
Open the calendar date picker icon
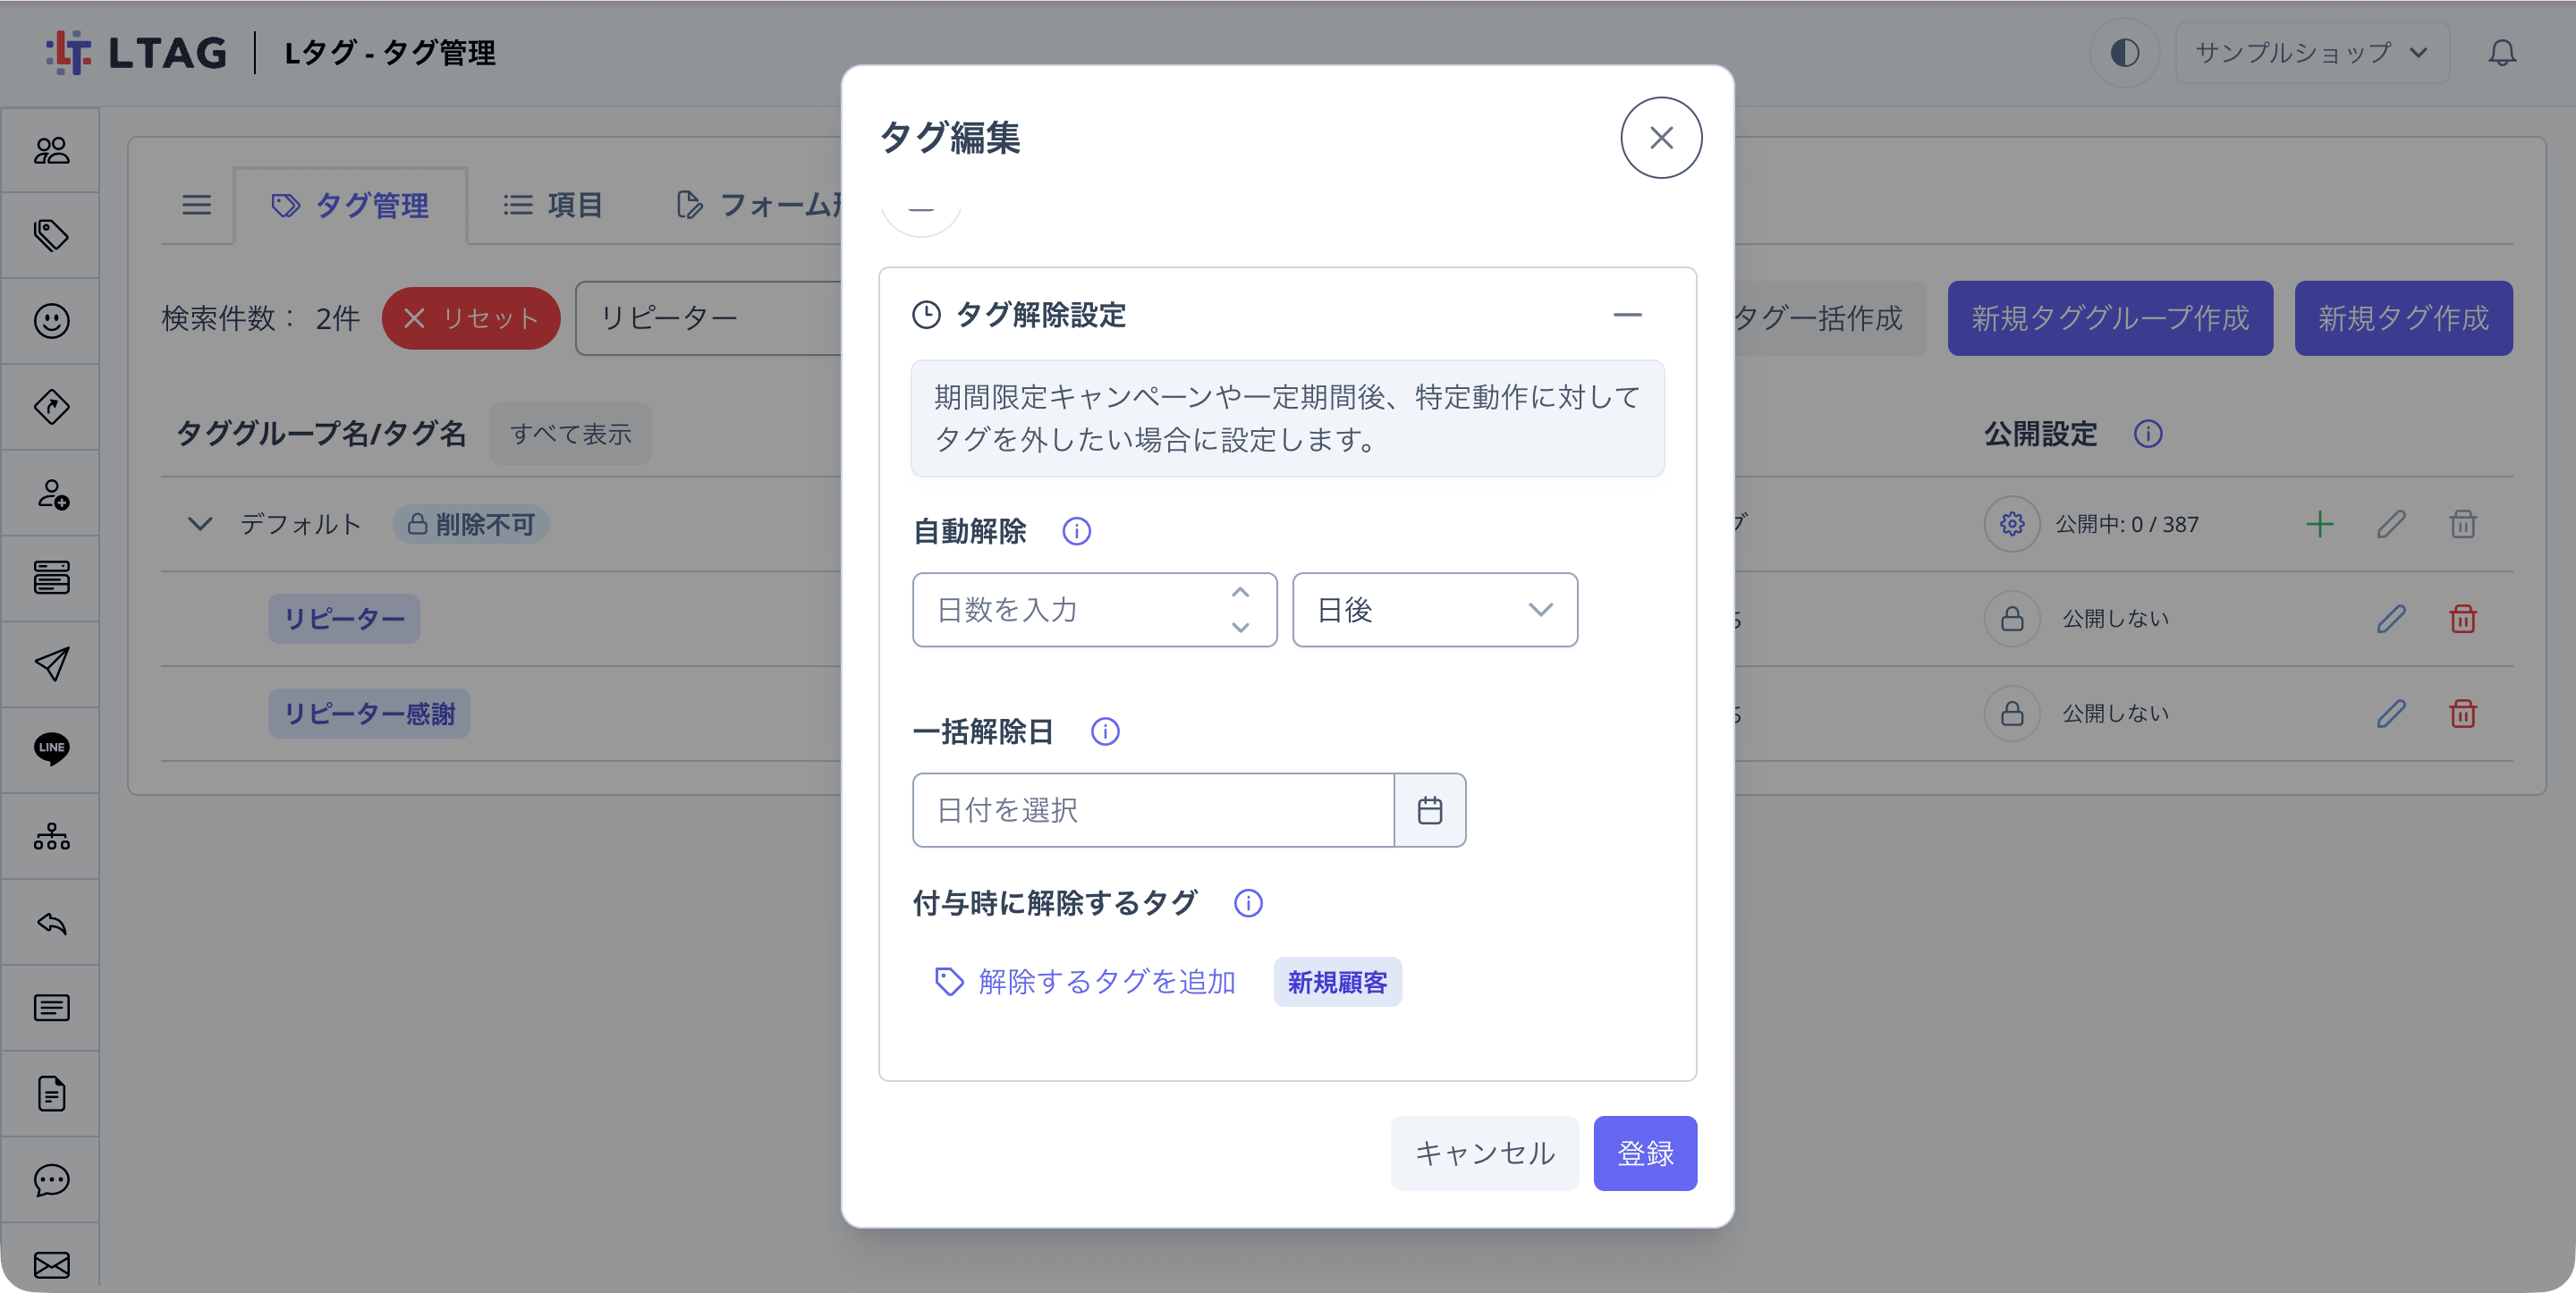pyautogui.click(x=1430, y=810)
